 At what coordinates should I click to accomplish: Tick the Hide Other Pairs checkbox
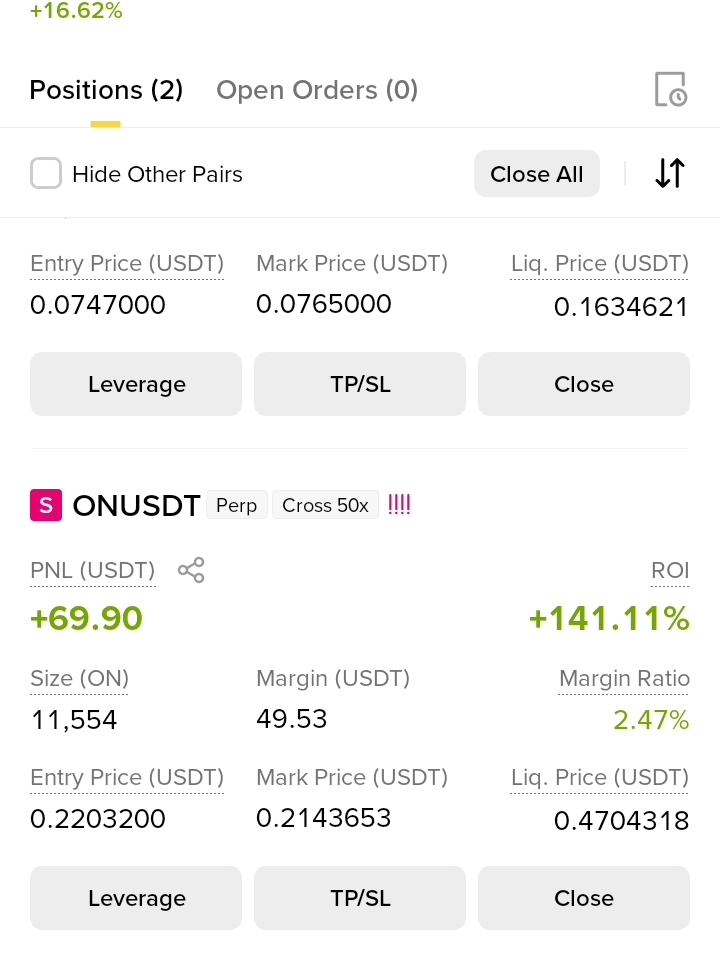46,173
